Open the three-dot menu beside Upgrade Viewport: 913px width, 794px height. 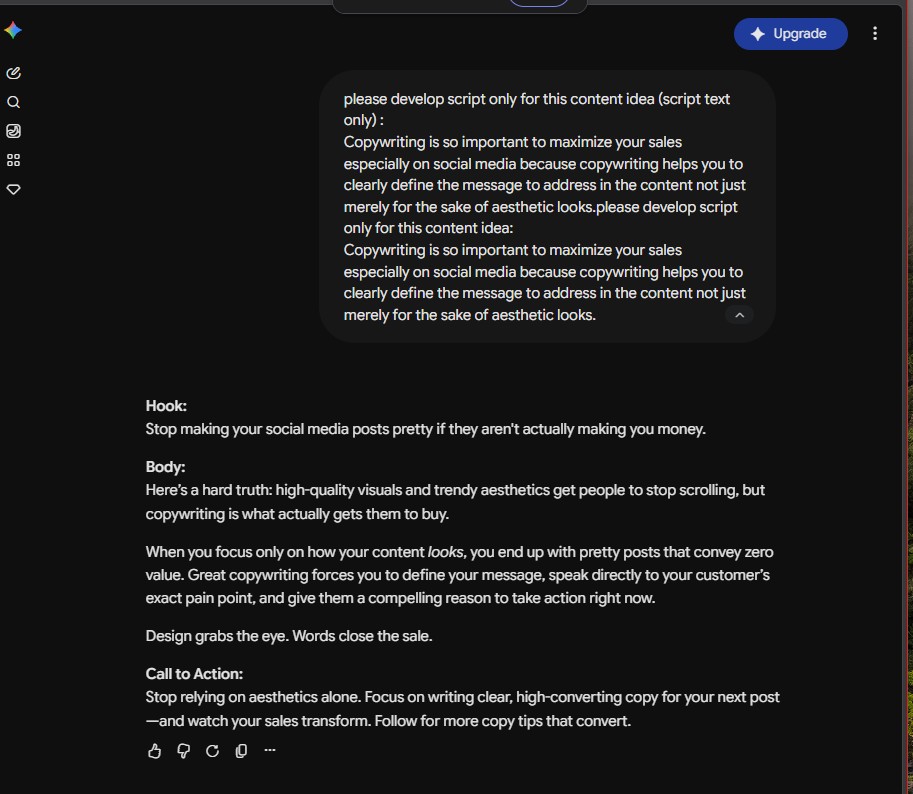coord(875,34)
